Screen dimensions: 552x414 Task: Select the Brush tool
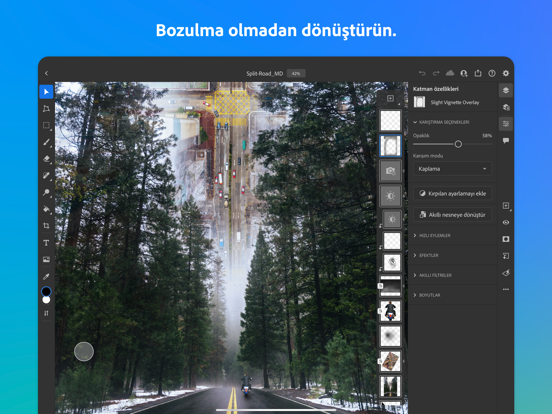pyautogui.click(x=46, y=142)
